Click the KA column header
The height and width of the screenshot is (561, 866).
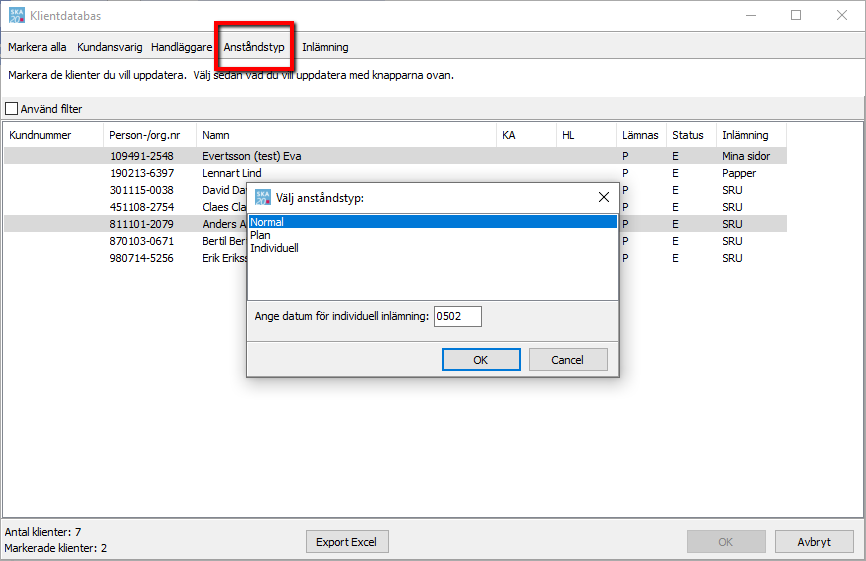(526, 135)
